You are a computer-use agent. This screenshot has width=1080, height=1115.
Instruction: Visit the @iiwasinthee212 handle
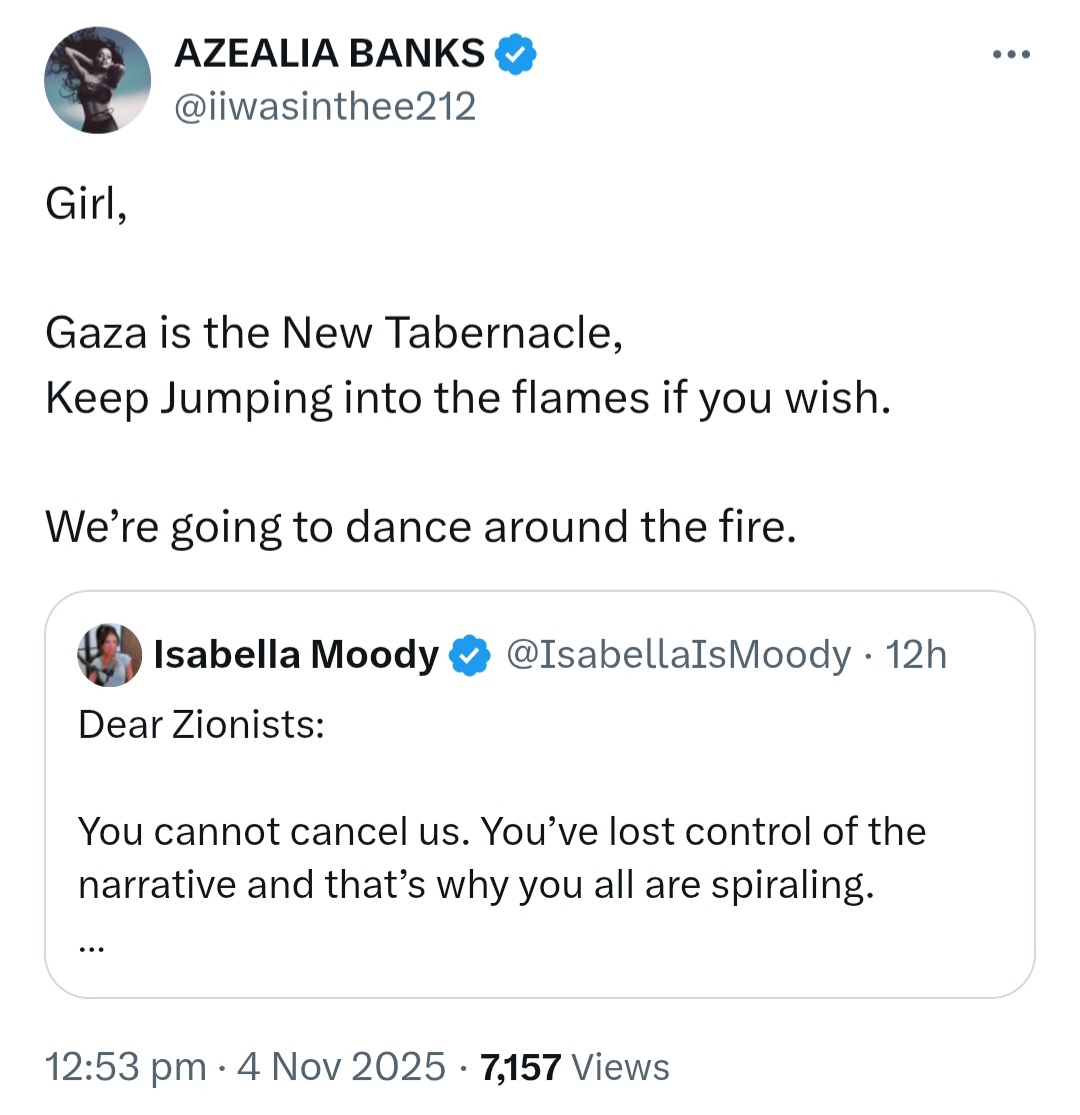pyautogui.click(x=325, y=107)
